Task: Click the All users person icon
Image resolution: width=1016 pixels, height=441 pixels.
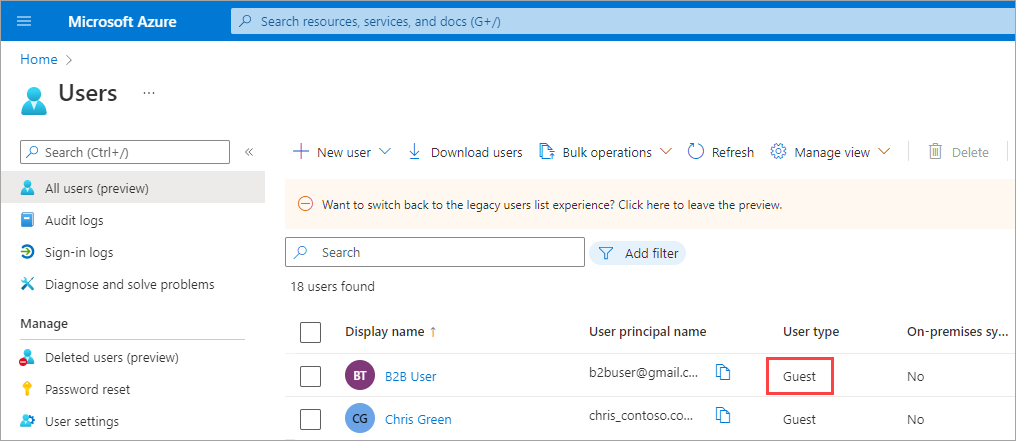Action: pyautogui.click(x=27, y=188)
